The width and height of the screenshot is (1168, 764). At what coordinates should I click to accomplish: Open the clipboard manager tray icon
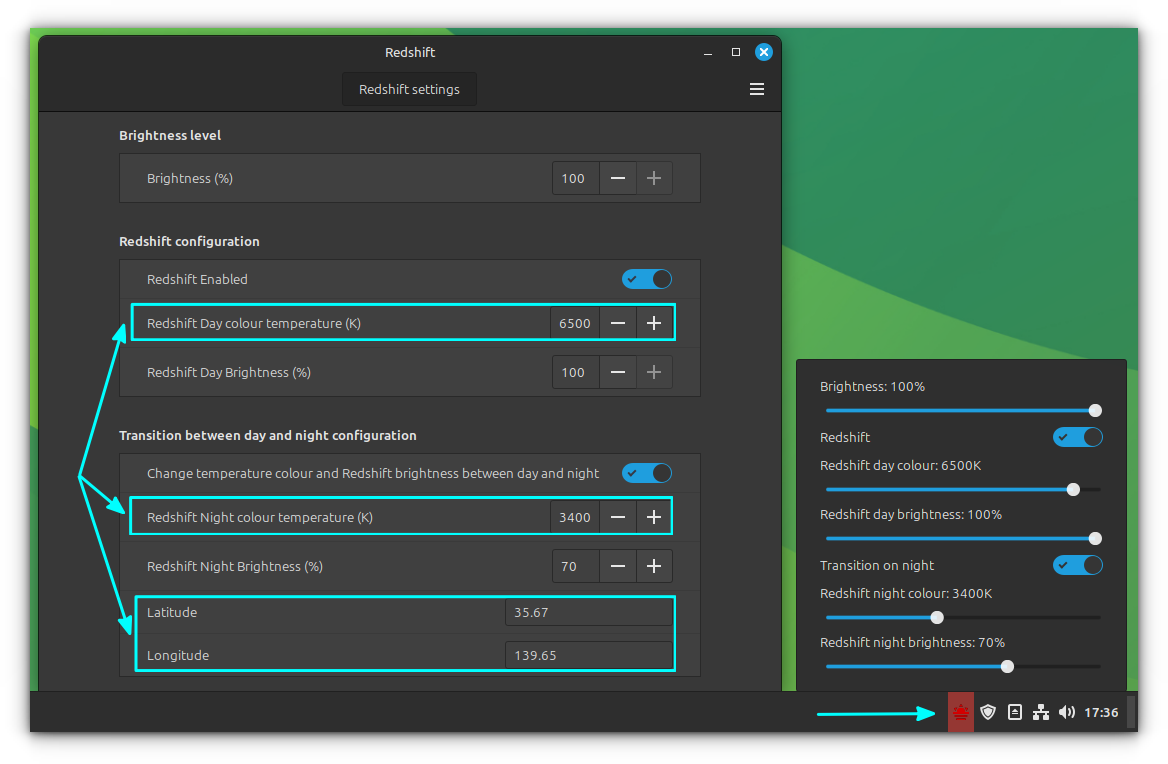click(1014, 712)
